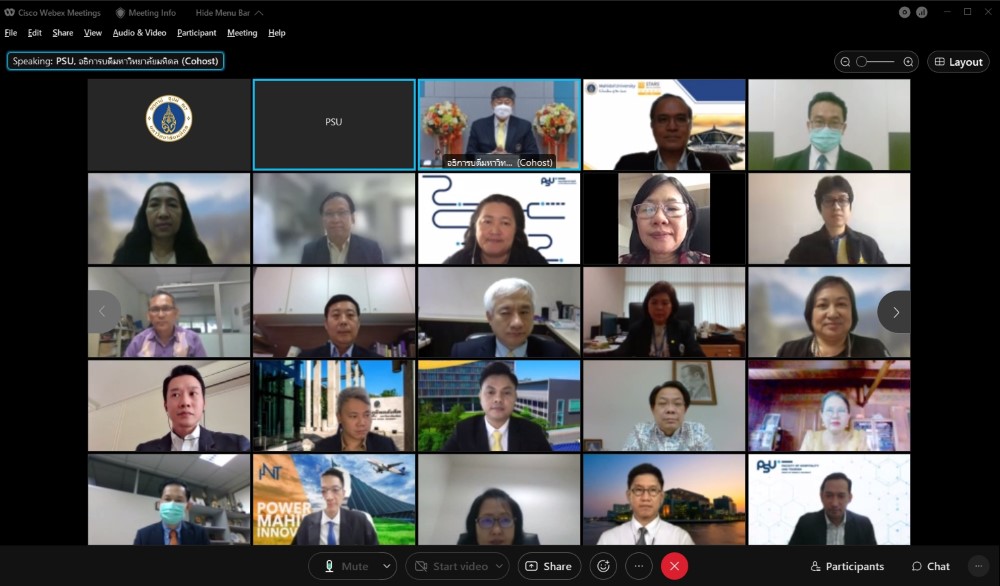Click Start video button
1000x586 pixels.
pyautogui.click(x=450, y=566)
